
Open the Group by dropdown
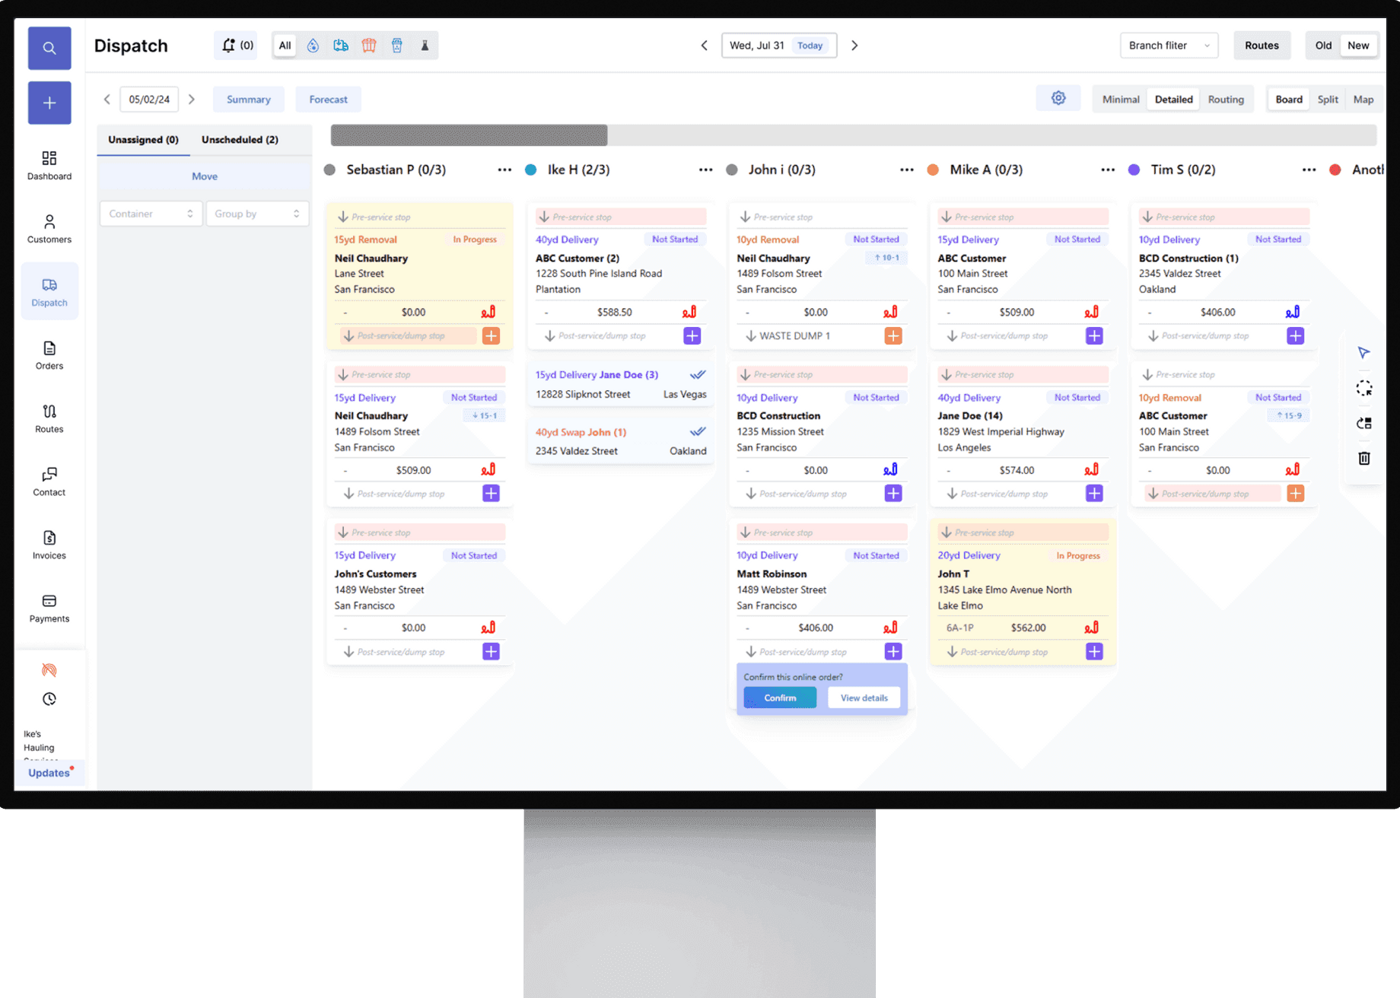click(257, 213)
